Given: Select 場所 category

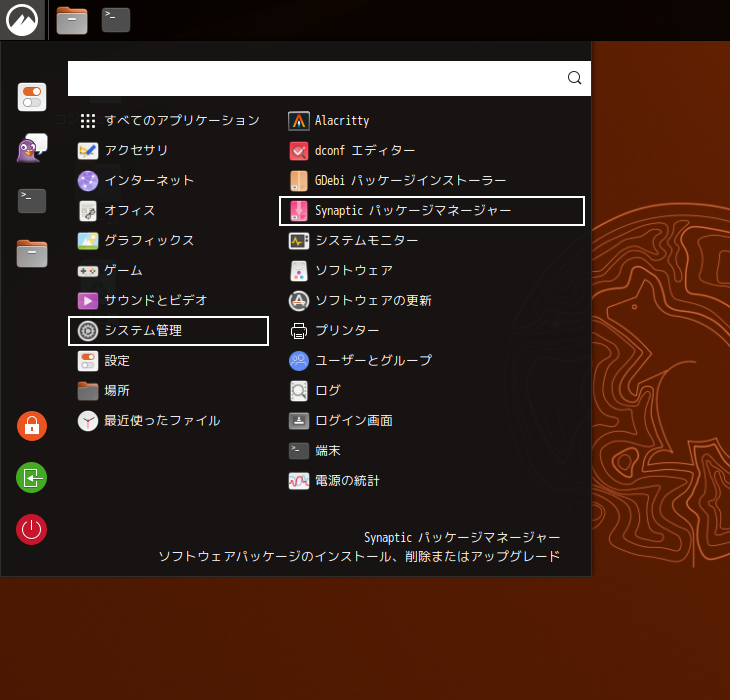Looking at the screenshot, I should coord(169,390).
